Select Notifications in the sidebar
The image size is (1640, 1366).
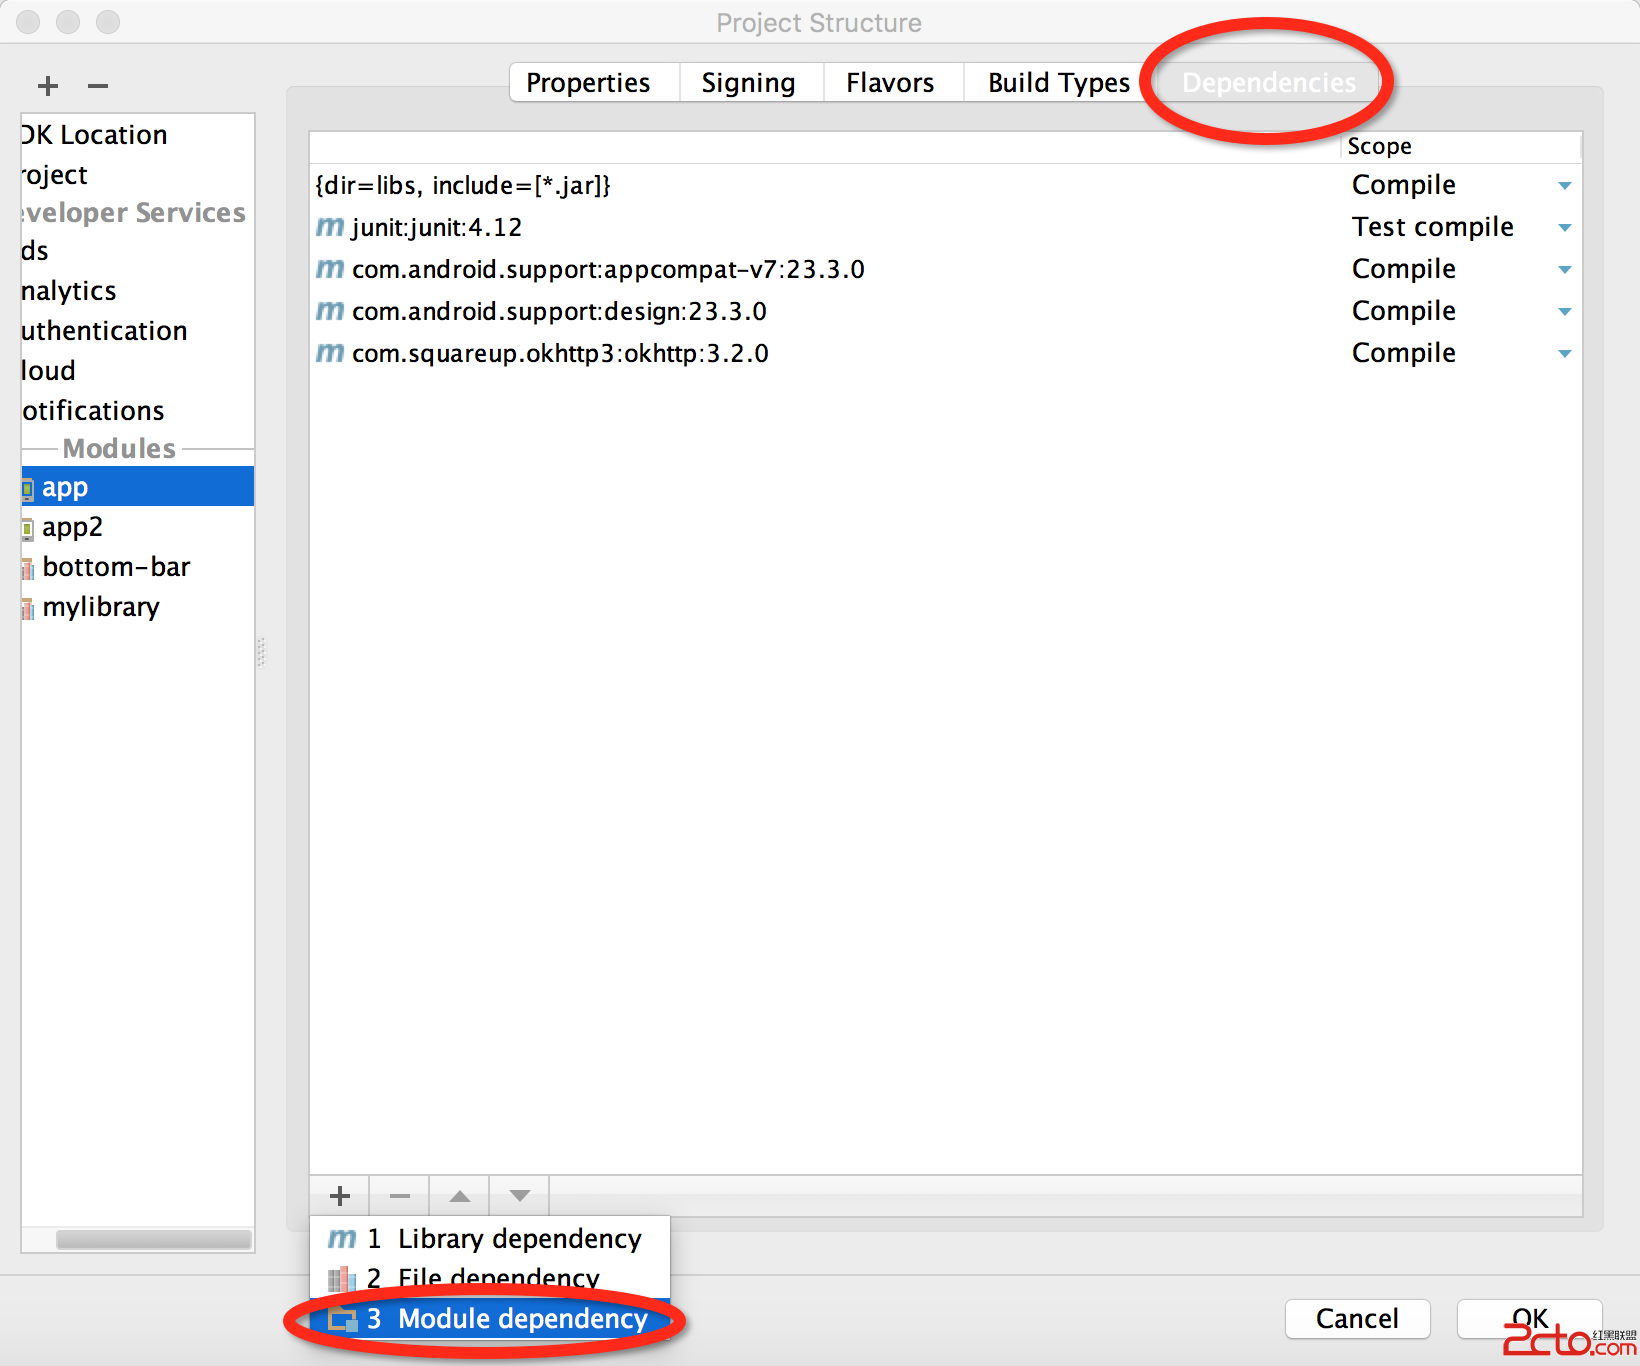coord(138,411)
